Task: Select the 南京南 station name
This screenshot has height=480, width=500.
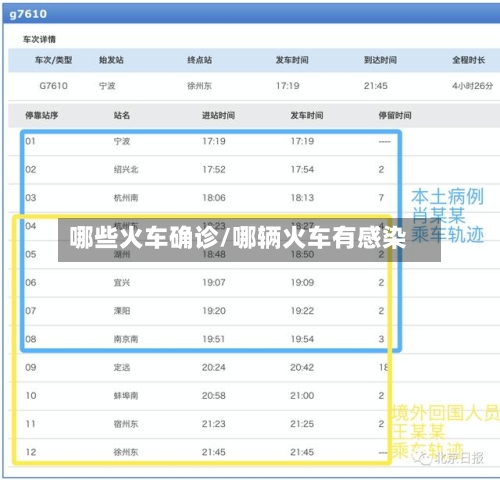Action: coord(126,339)
